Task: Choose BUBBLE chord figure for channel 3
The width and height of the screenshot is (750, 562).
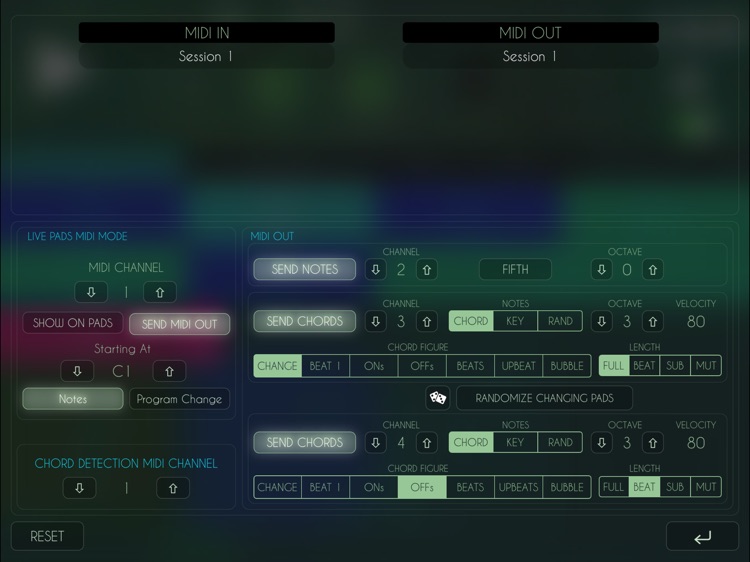Action: point(567,366)
